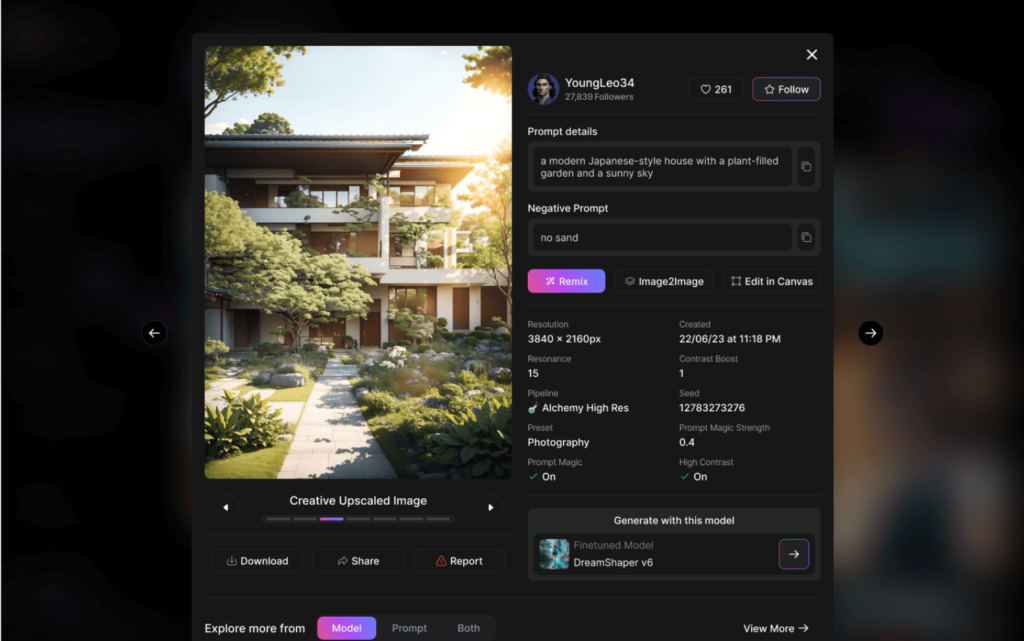Select the Model explore tab
Viewport: 1024px width, 641px height.
click(347, 628)
